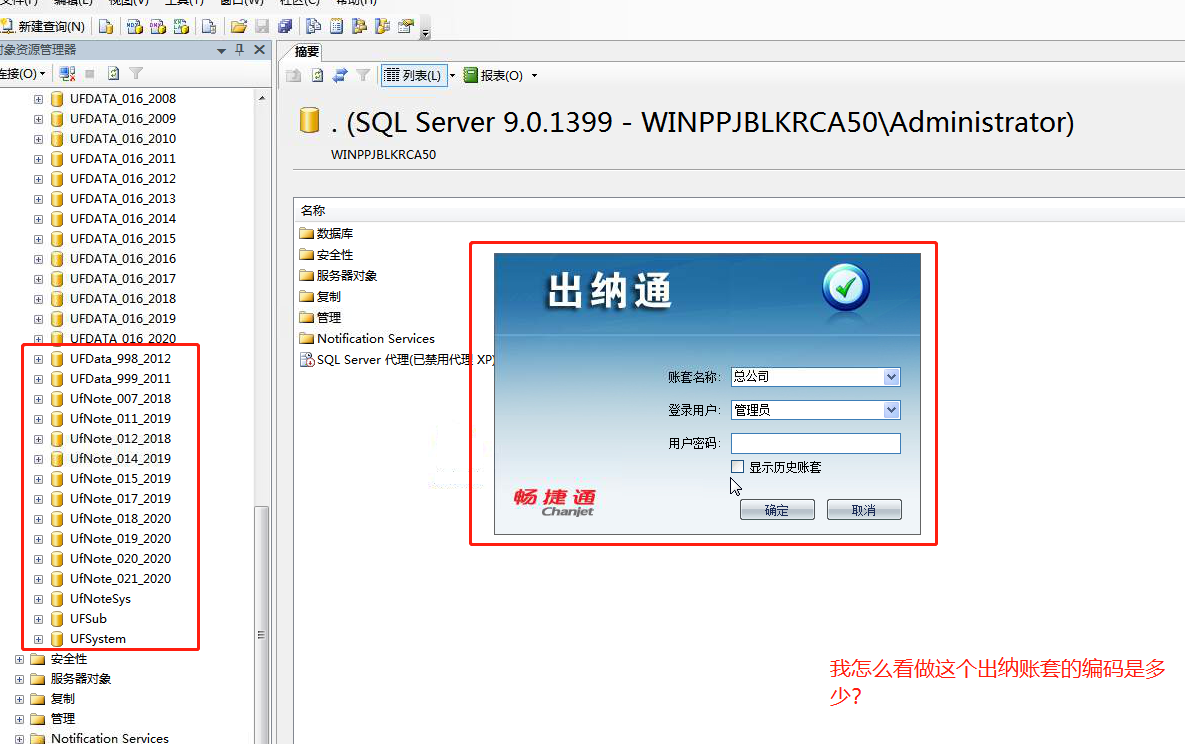Image resolution: width=1185 pixels, height=744 pixels.
Task: Expand the 服务器对象 folder in the tree
Action: (x=20, y=679)
